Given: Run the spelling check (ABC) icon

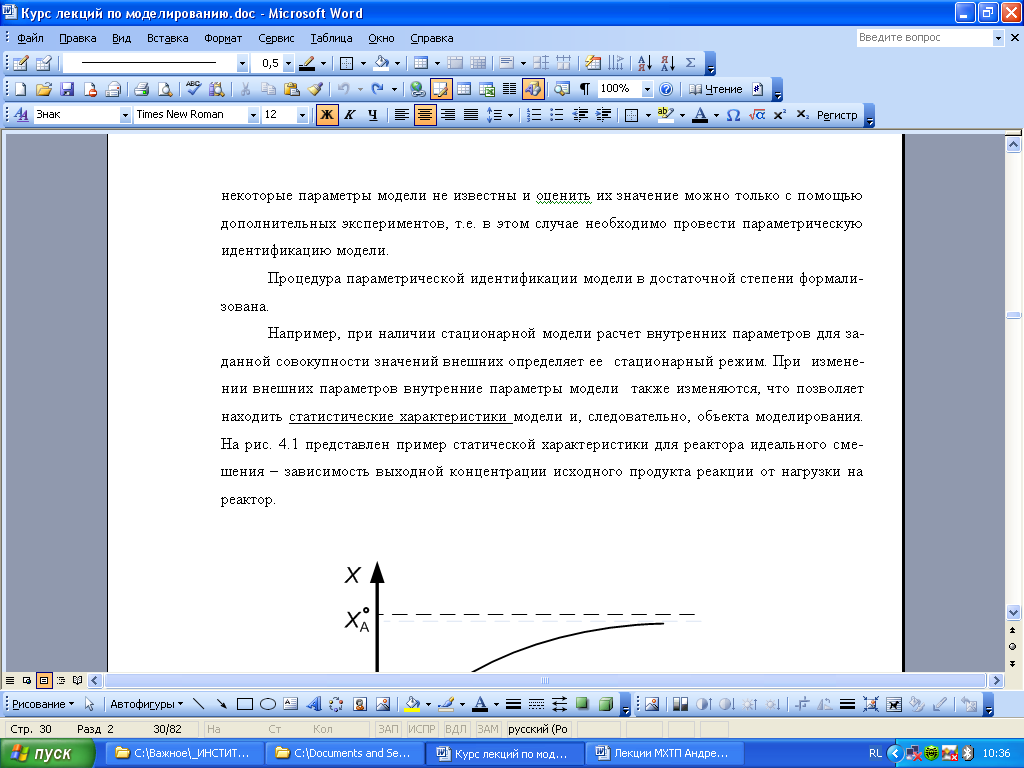Looking at the screenshot, I should click(193, 89).
